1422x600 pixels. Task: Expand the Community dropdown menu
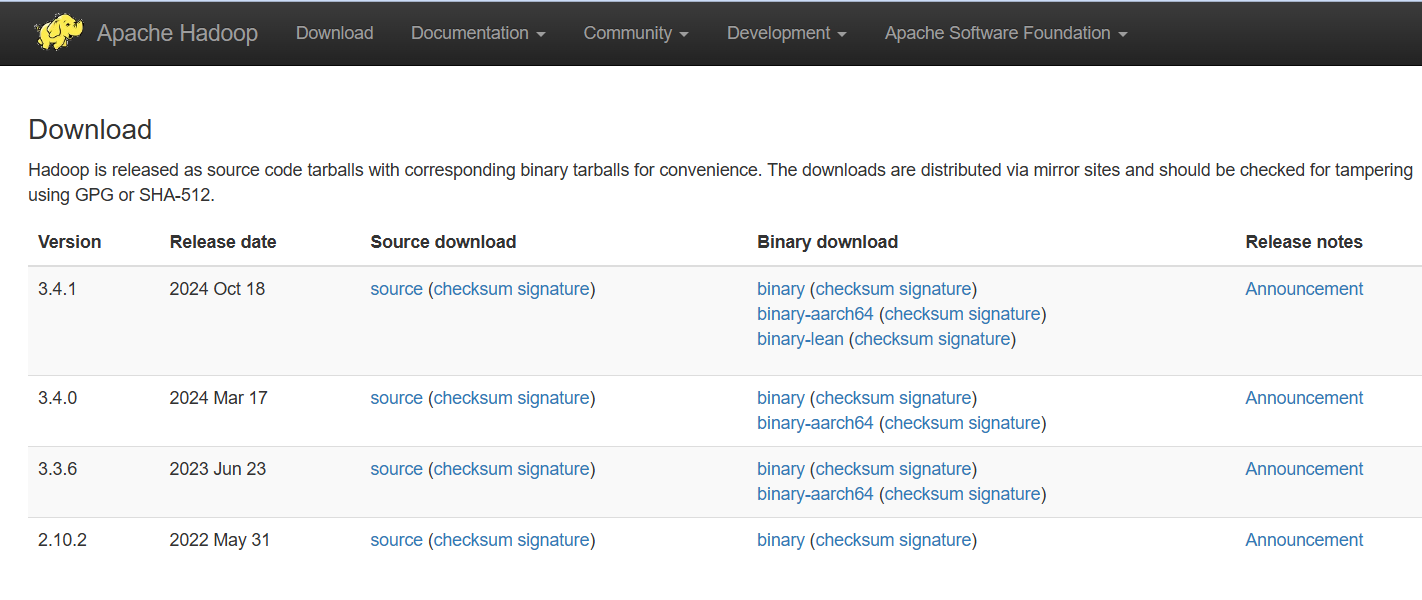(x=636, y=33)
